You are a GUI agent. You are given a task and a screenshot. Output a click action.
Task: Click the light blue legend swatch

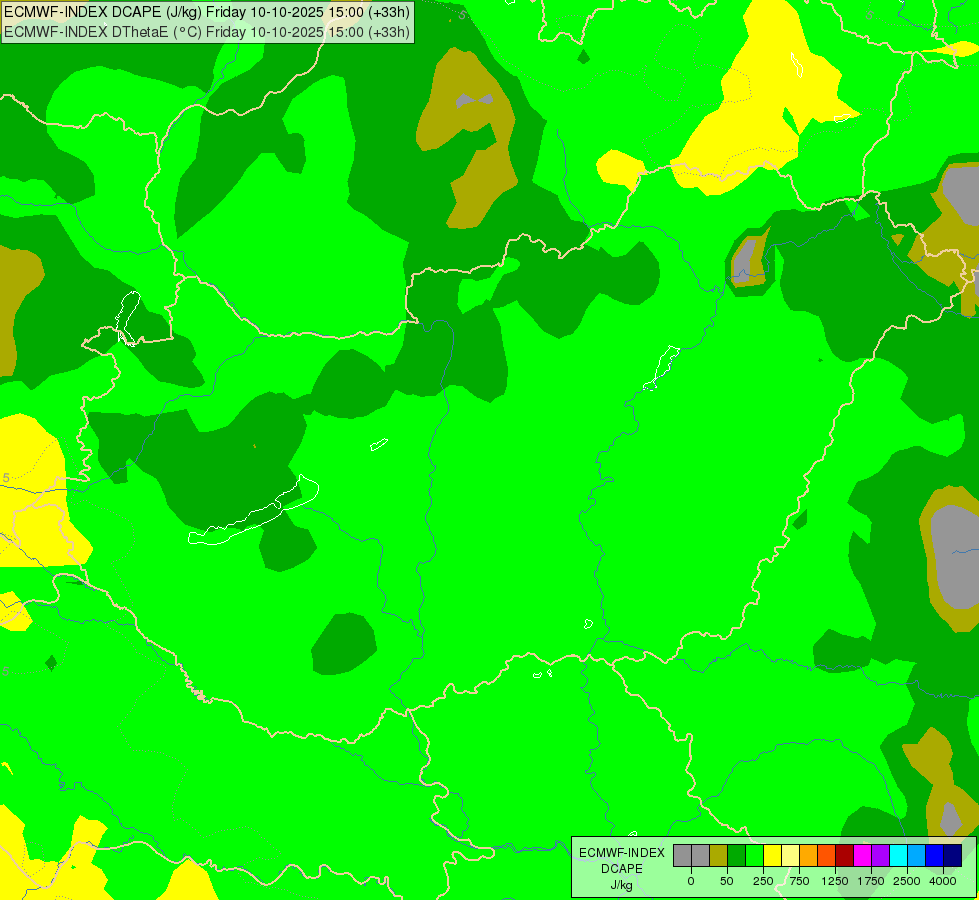click(x=917, y=856)
